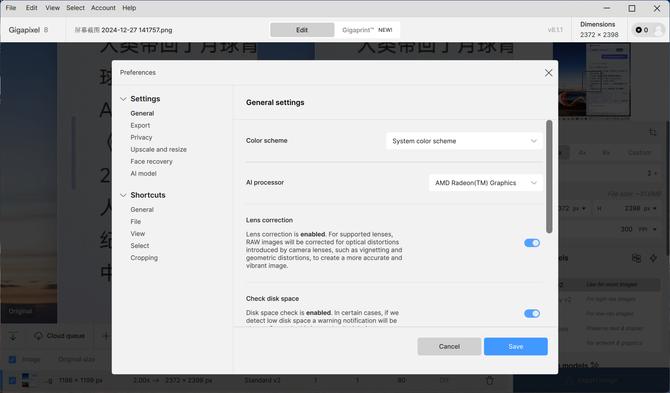Image resolution: width=670 pixels, height=393 pixels.
Task: Select Privacy settings
Action: (x=141, y=137)
